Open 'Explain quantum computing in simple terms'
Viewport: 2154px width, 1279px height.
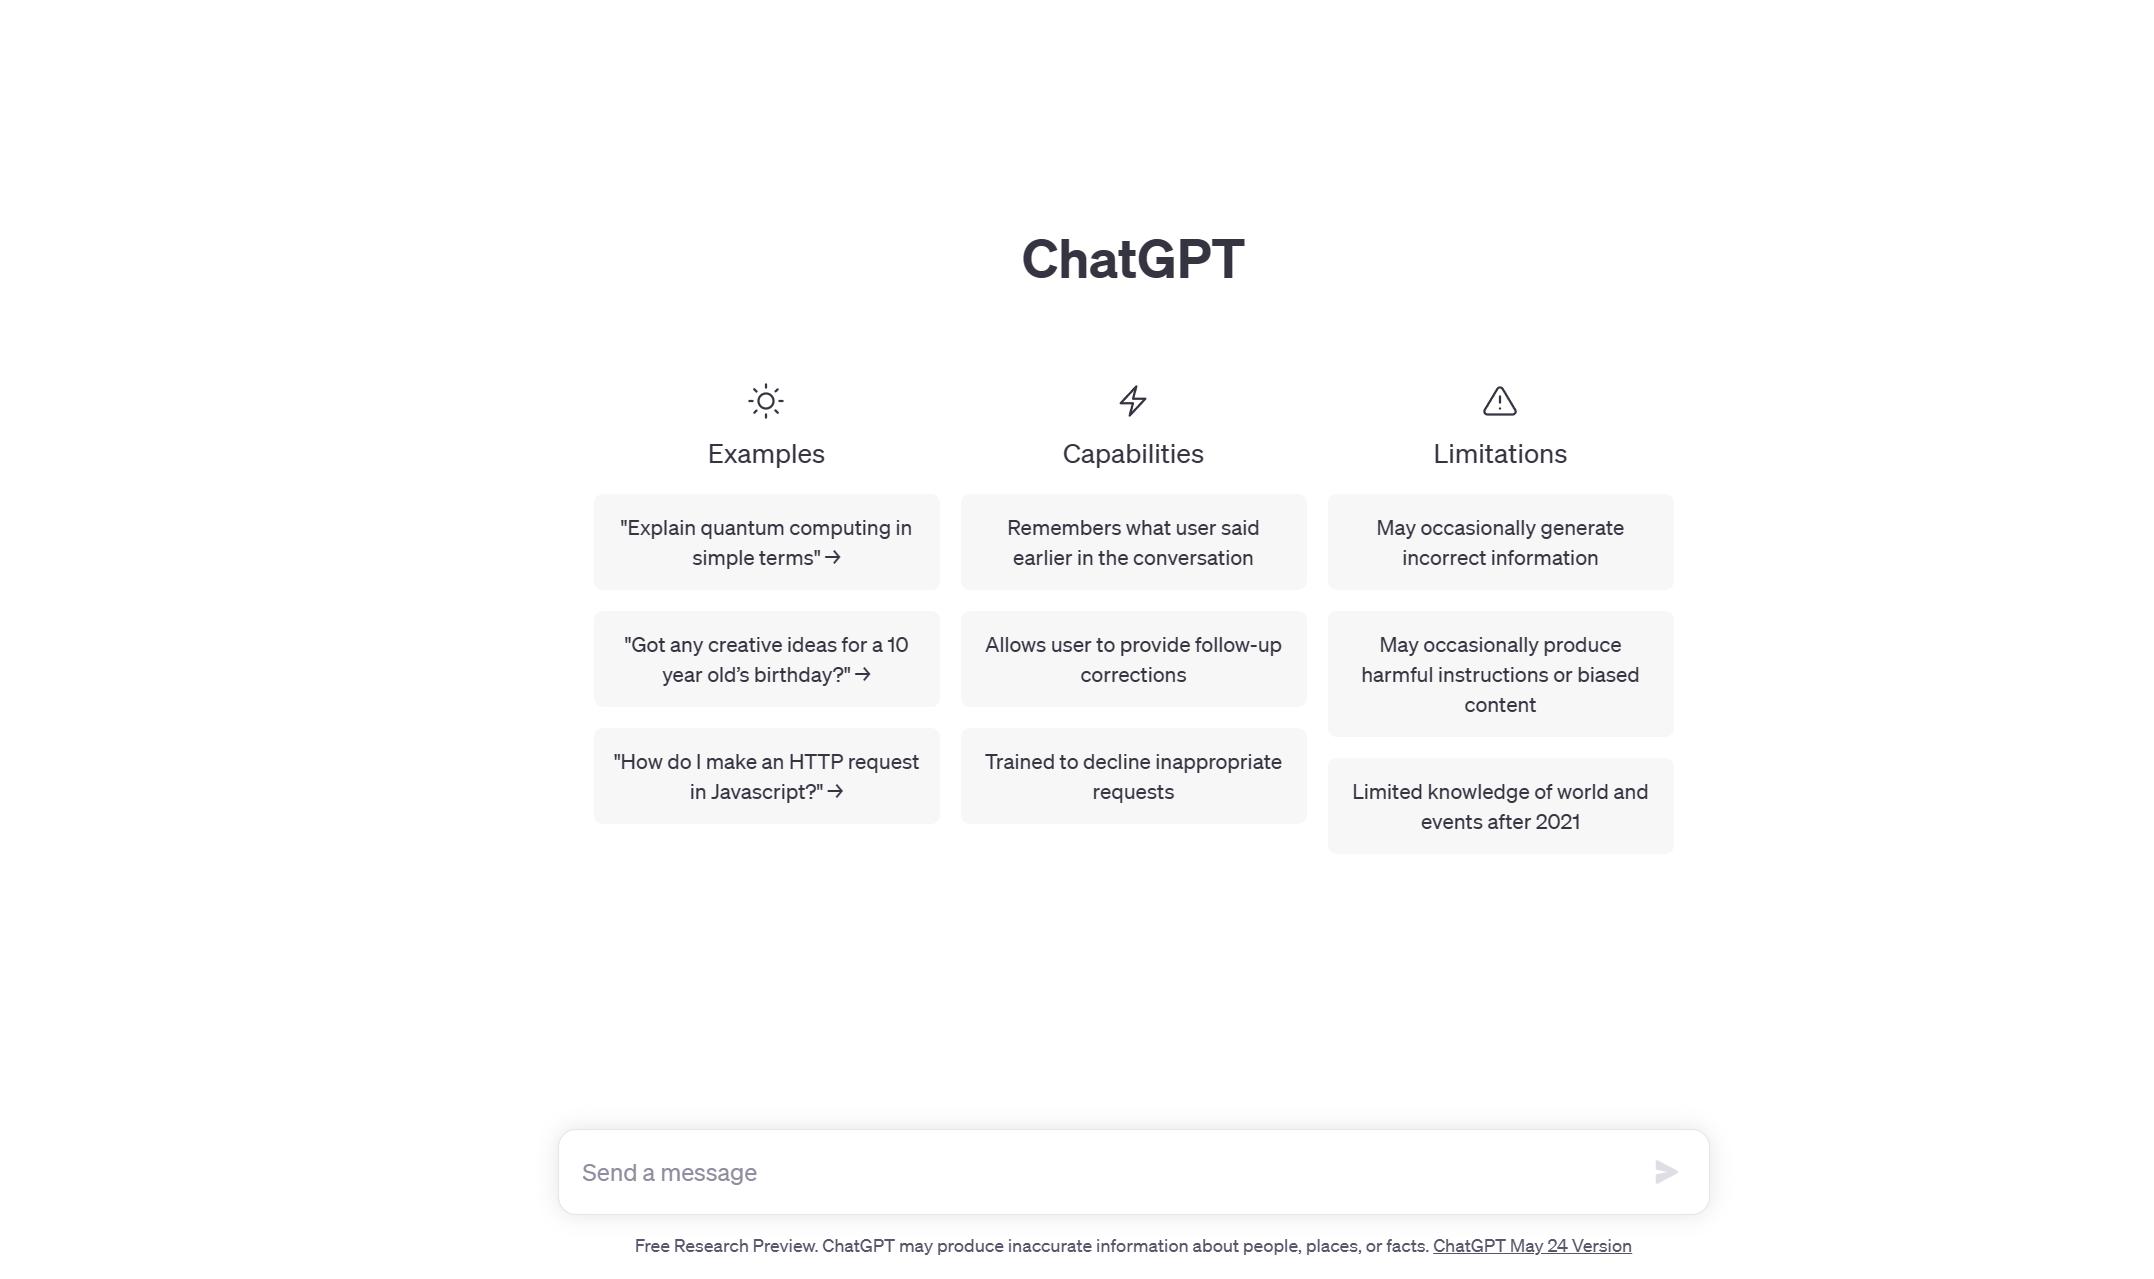(766, 542)
